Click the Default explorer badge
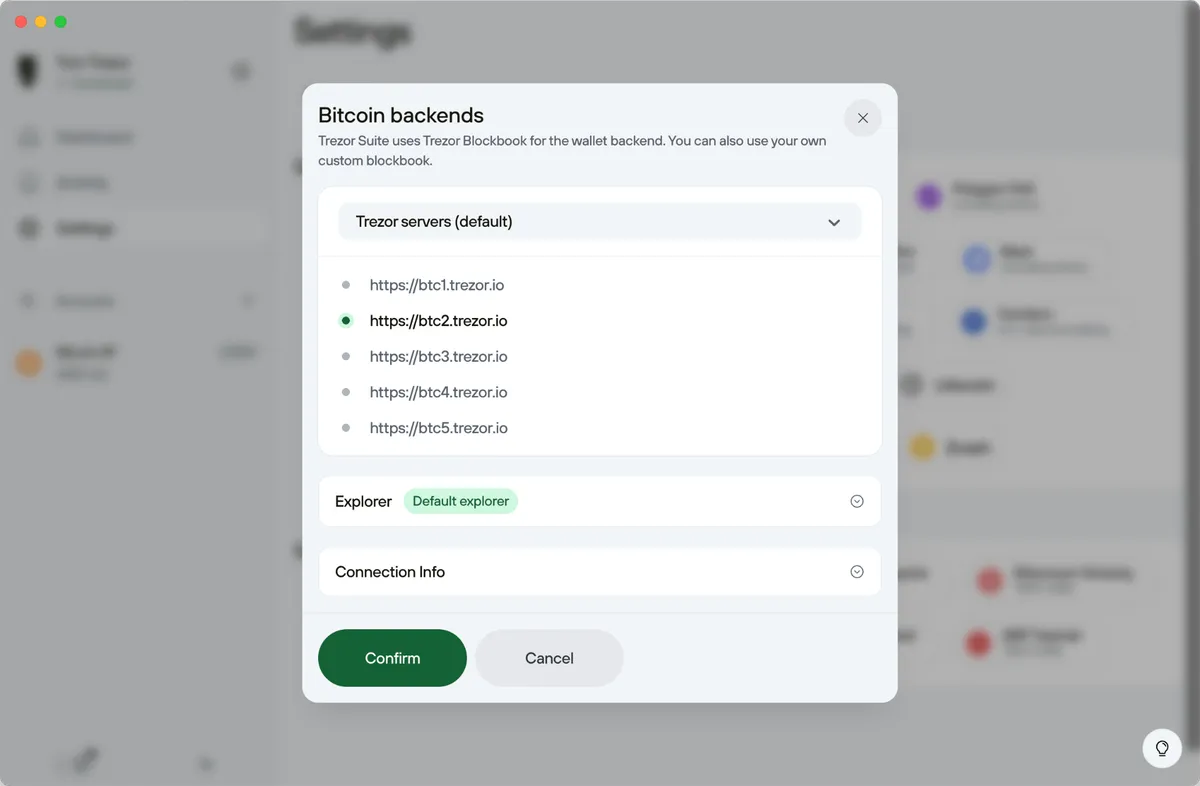This screenshot has height=786, width=1200. click(460, 501)
